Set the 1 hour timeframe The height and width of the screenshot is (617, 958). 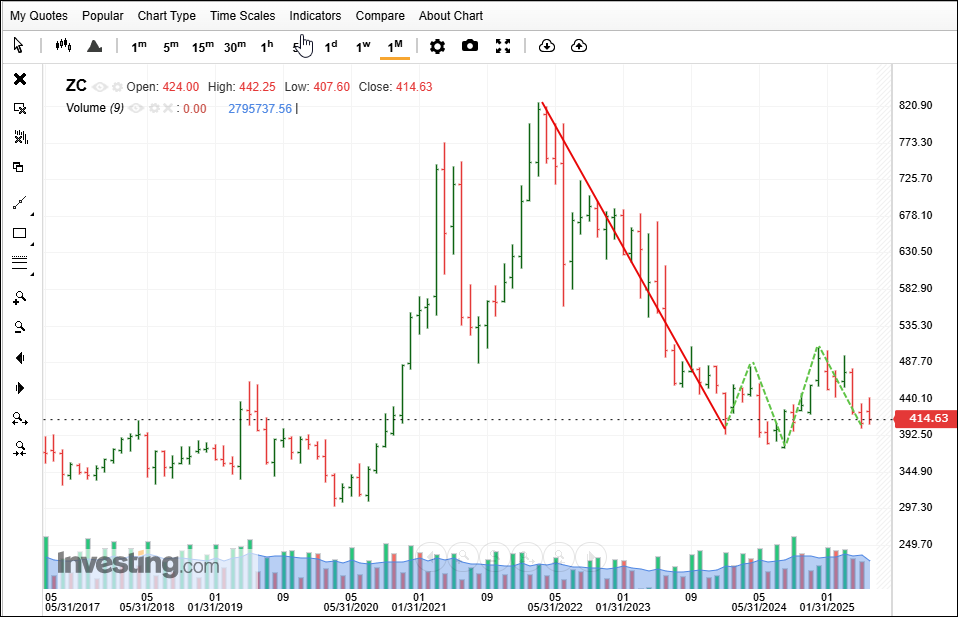click(x=267, y=46)
